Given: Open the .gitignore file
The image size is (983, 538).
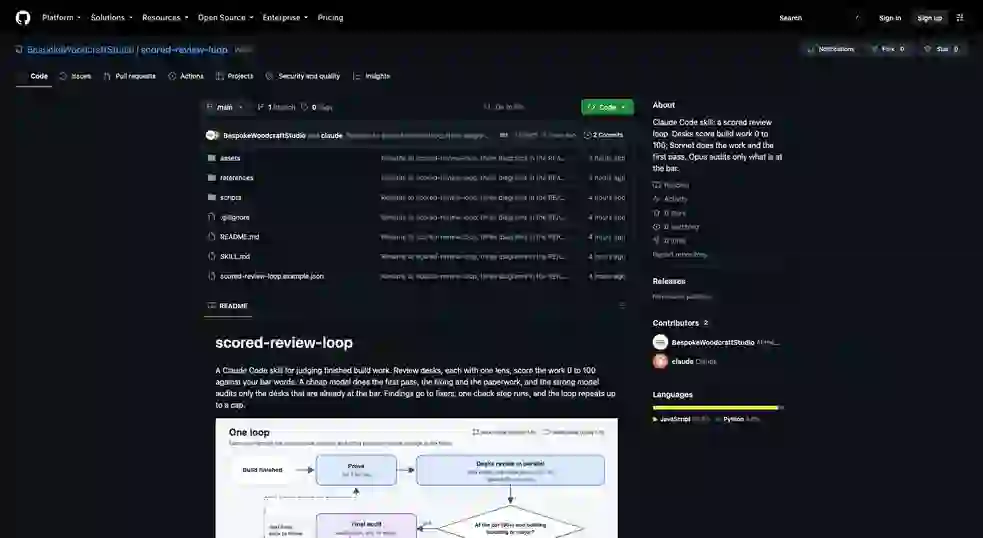Looking at the screenshot, I should pos(235,218).
